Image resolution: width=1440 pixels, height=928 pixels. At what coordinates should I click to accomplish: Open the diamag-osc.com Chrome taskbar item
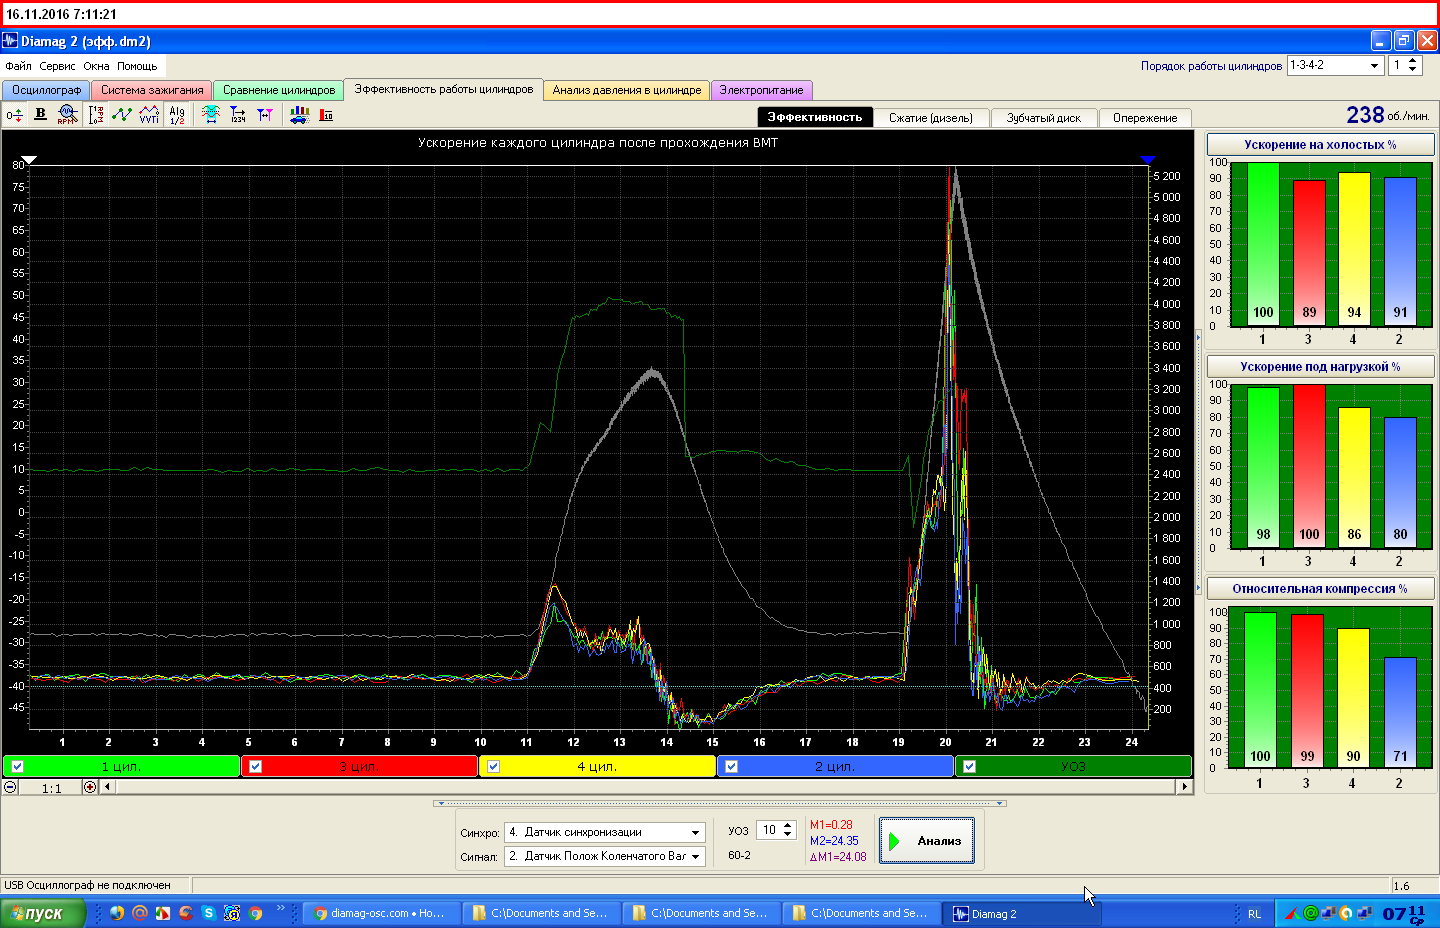(x=380, y=913)
